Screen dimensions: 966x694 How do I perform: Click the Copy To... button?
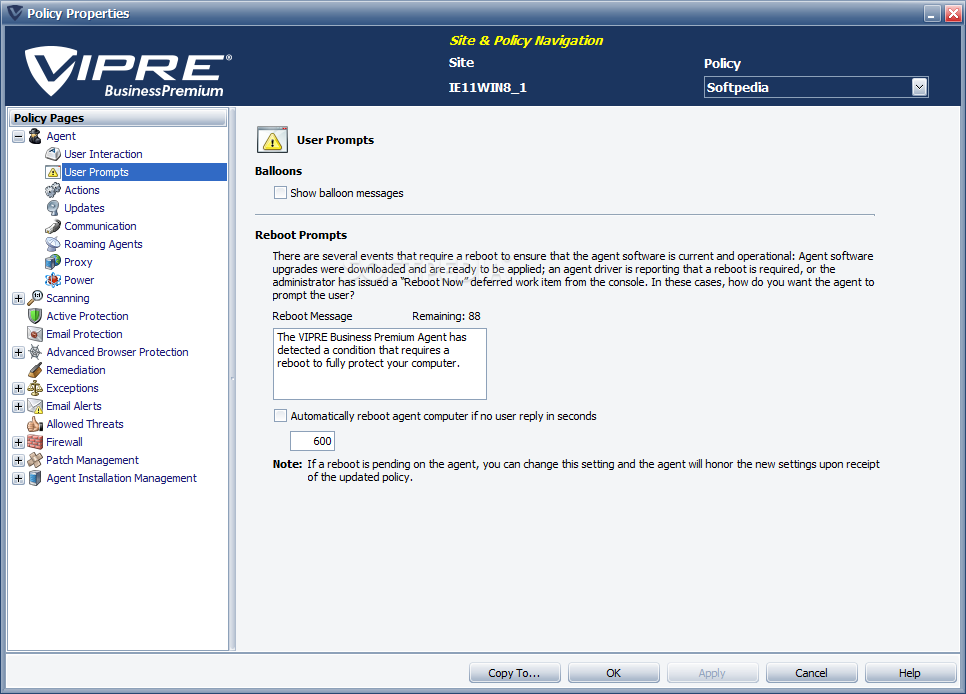click(514, 673)
